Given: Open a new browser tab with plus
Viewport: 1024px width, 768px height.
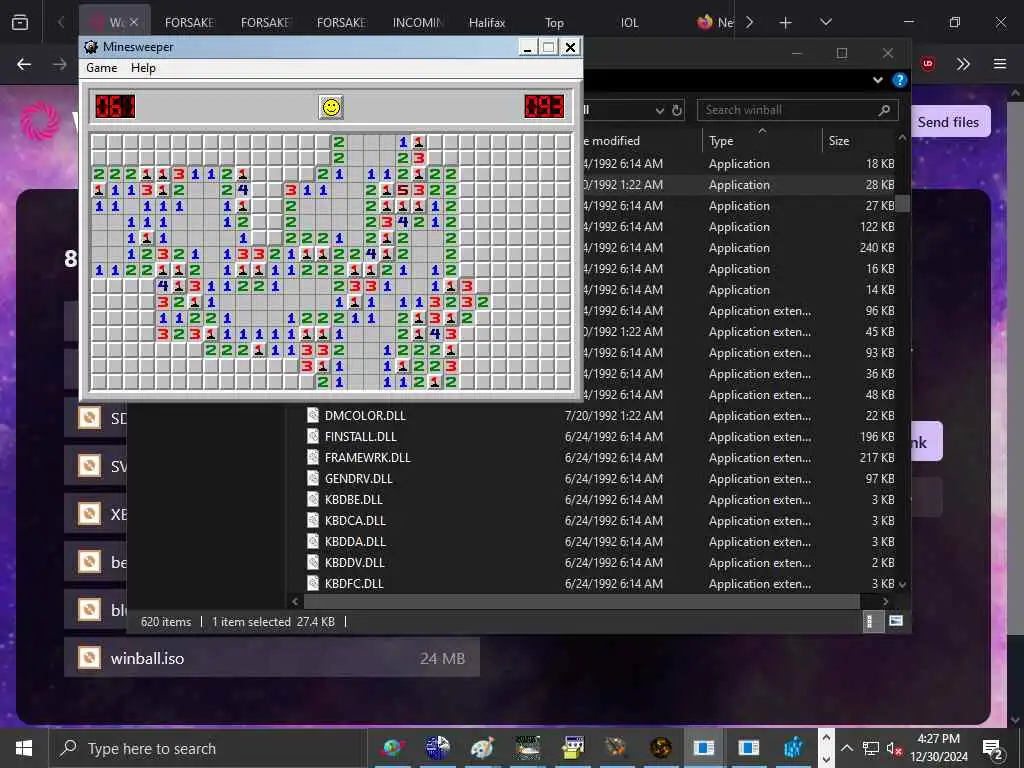Looking at the screenshot, I should [786, 23].
